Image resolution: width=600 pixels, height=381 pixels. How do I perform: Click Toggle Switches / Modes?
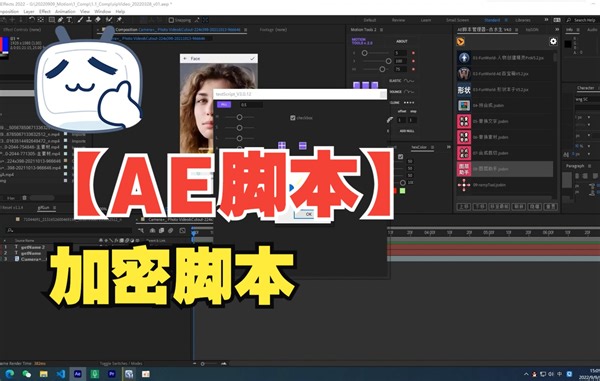(x=121, y=363)
